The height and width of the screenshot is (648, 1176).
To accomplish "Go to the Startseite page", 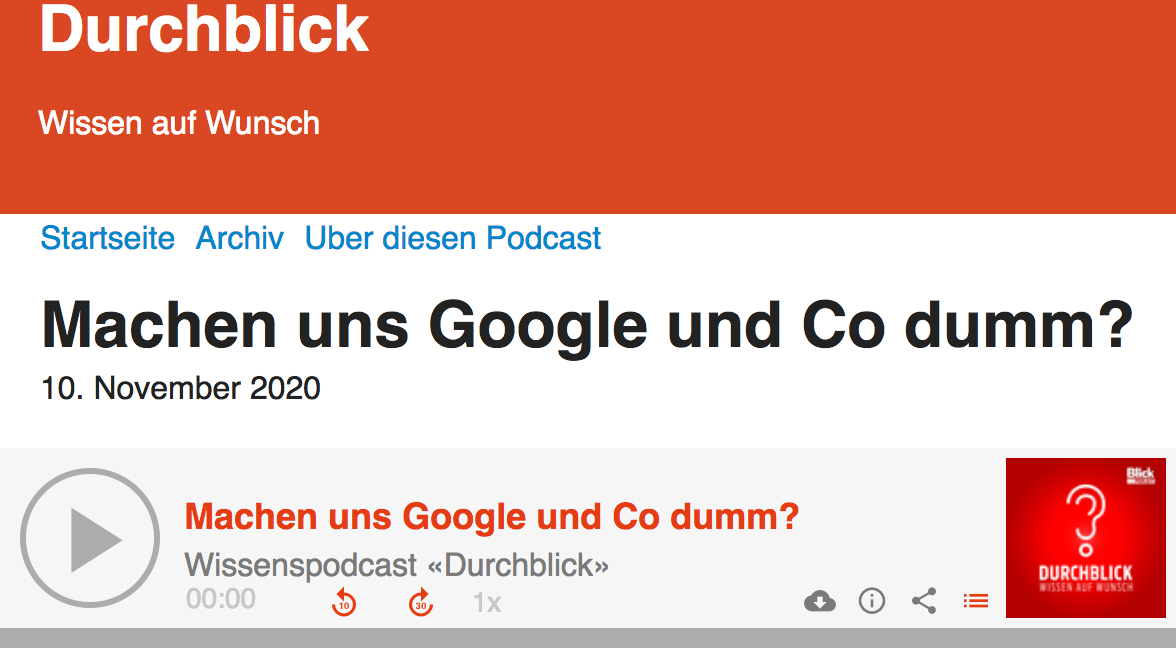I will coord(108,238).
